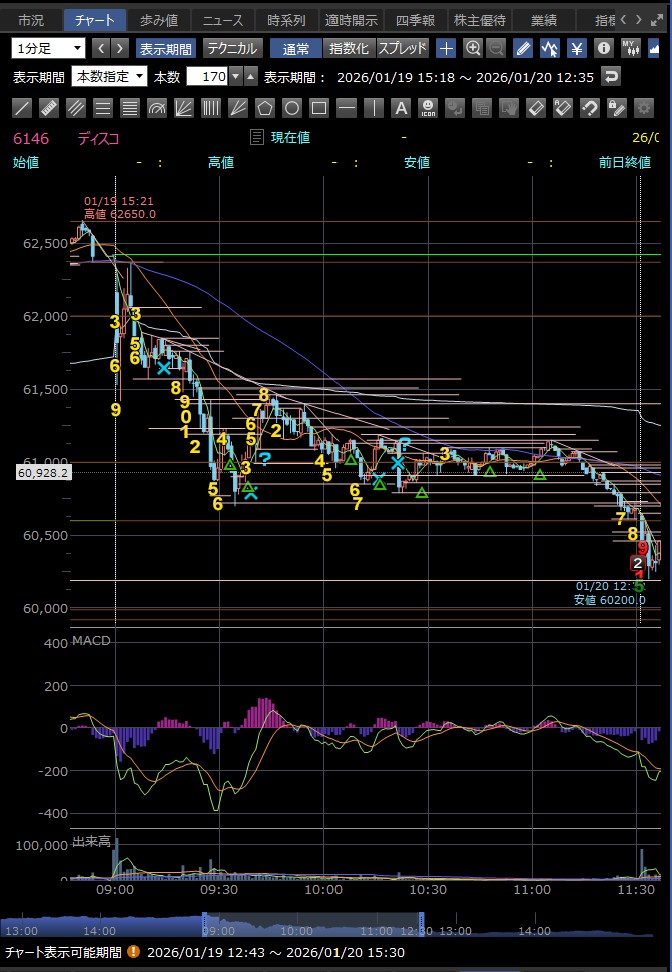Open the 本数 count dropdown arrow
The image size is (672, 972).
[x=235, y=77]
